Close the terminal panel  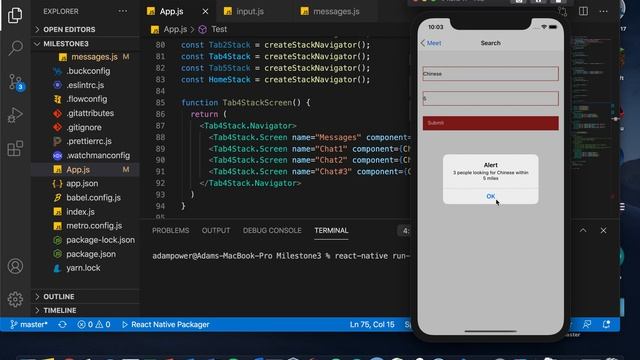[x=603, y=231]
